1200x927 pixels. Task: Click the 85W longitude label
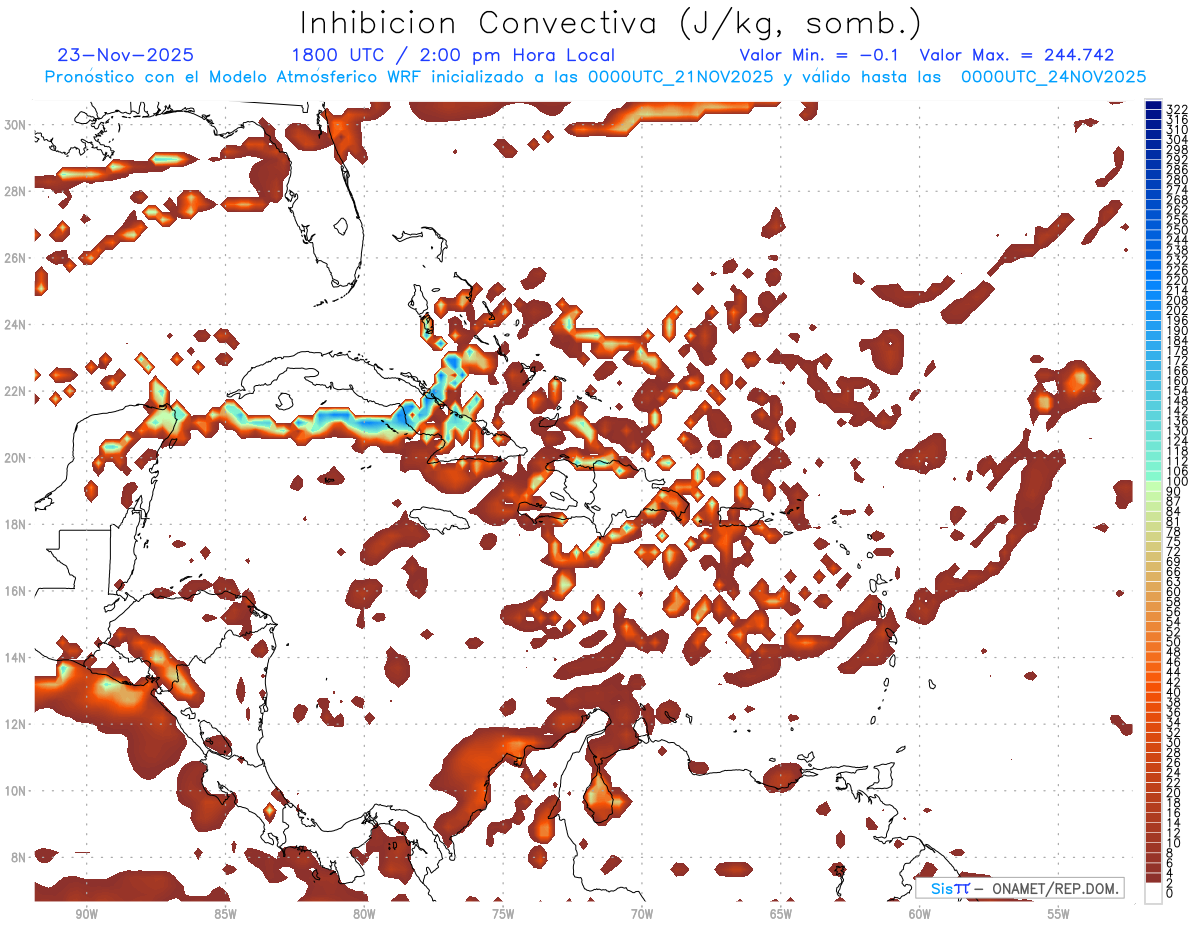(225, 914)
